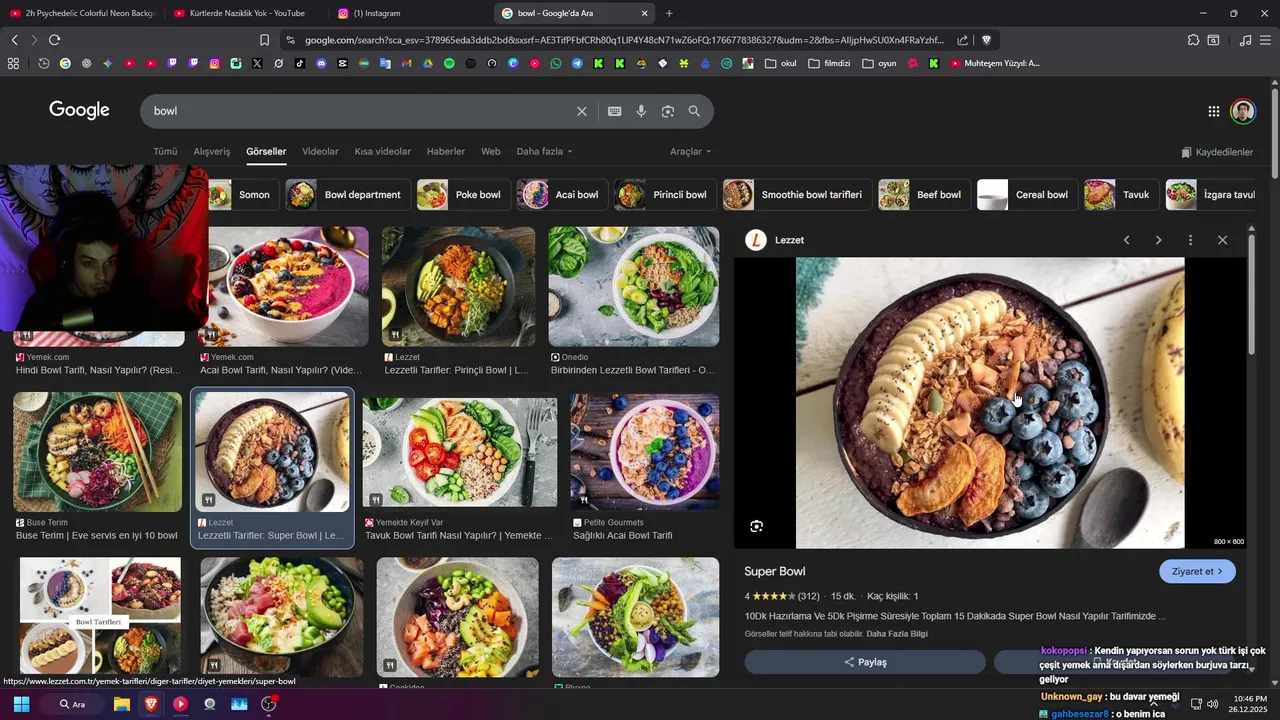Open the Tavuk Bowl Tarifi thumbnail
The width and height of the screenshot is (1280, 720).
tap(459, 454)
